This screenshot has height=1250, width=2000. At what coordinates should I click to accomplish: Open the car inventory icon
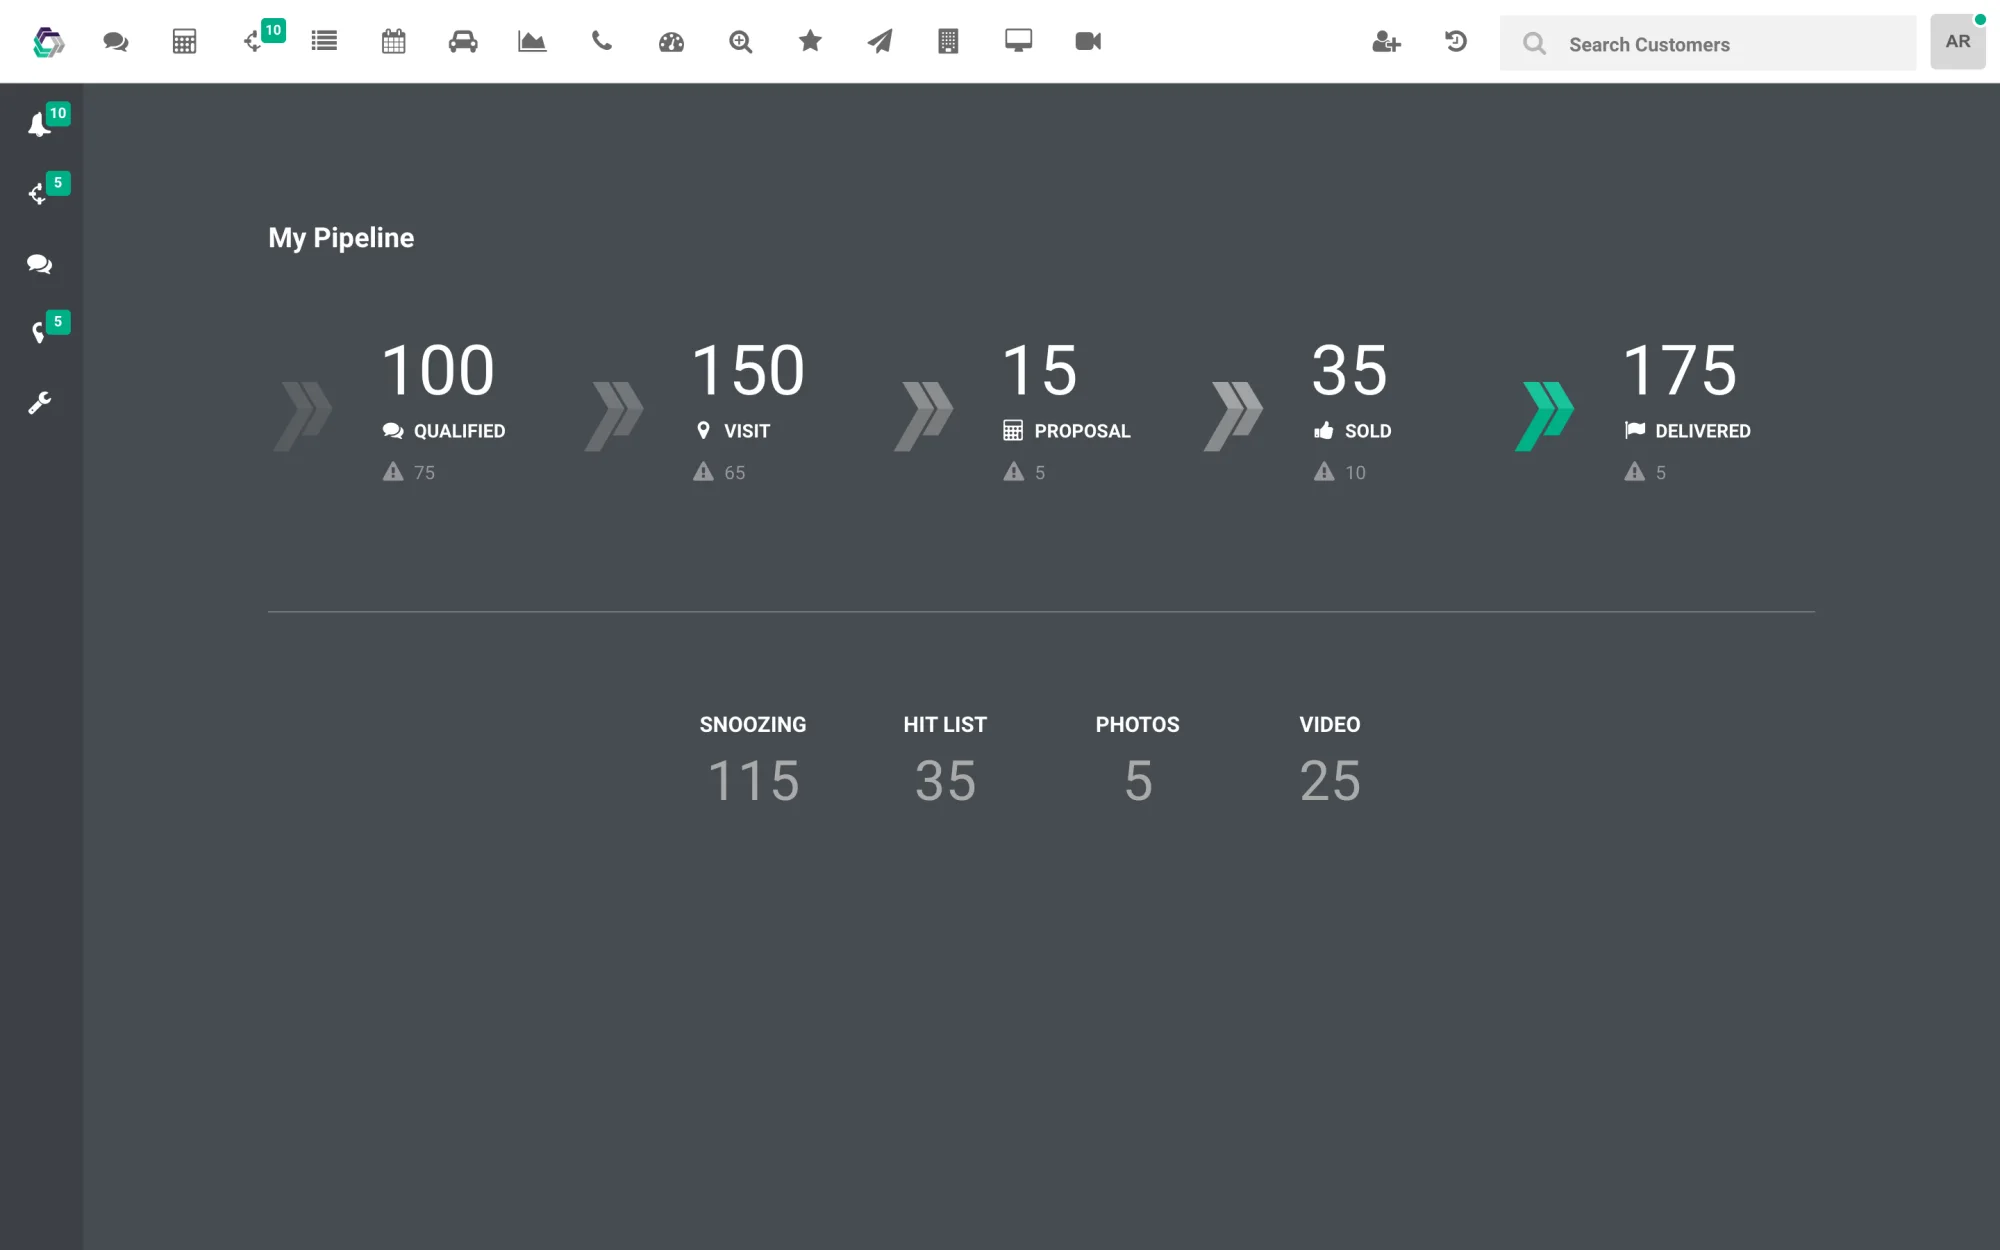click(x=463, y=41)
